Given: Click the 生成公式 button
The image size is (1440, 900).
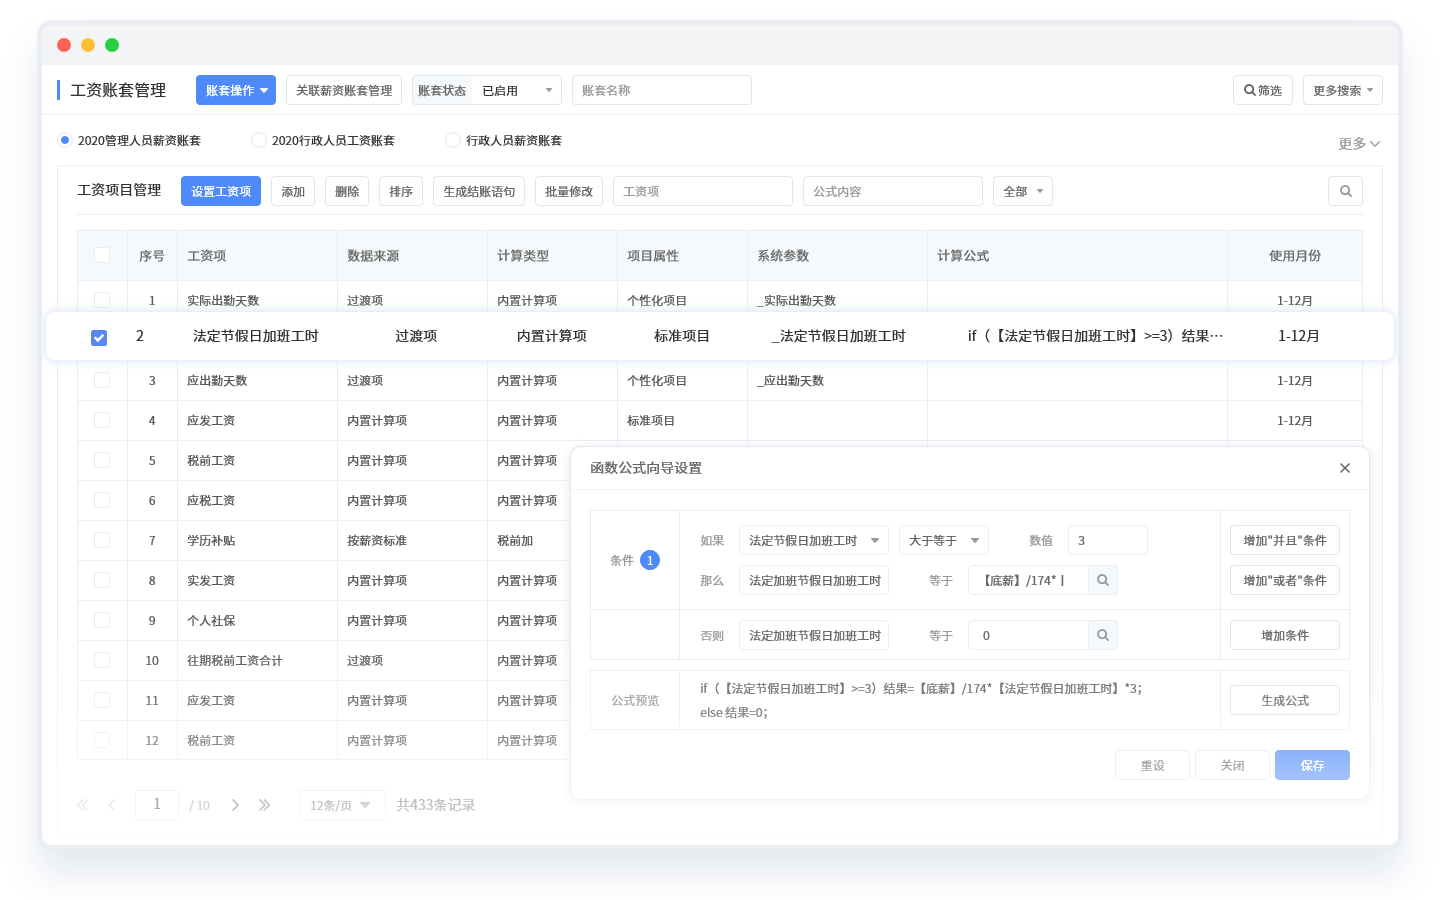Looking at the screenshot, I should tap(1285, 700).
